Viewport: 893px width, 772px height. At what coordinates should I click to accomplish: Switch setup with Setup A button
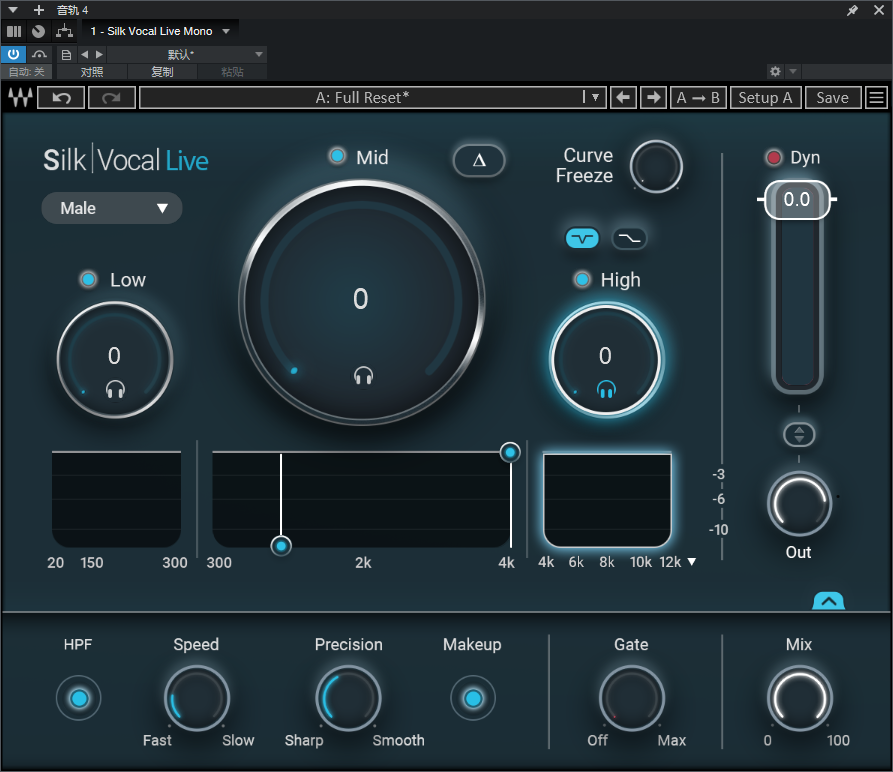[765, 97]
